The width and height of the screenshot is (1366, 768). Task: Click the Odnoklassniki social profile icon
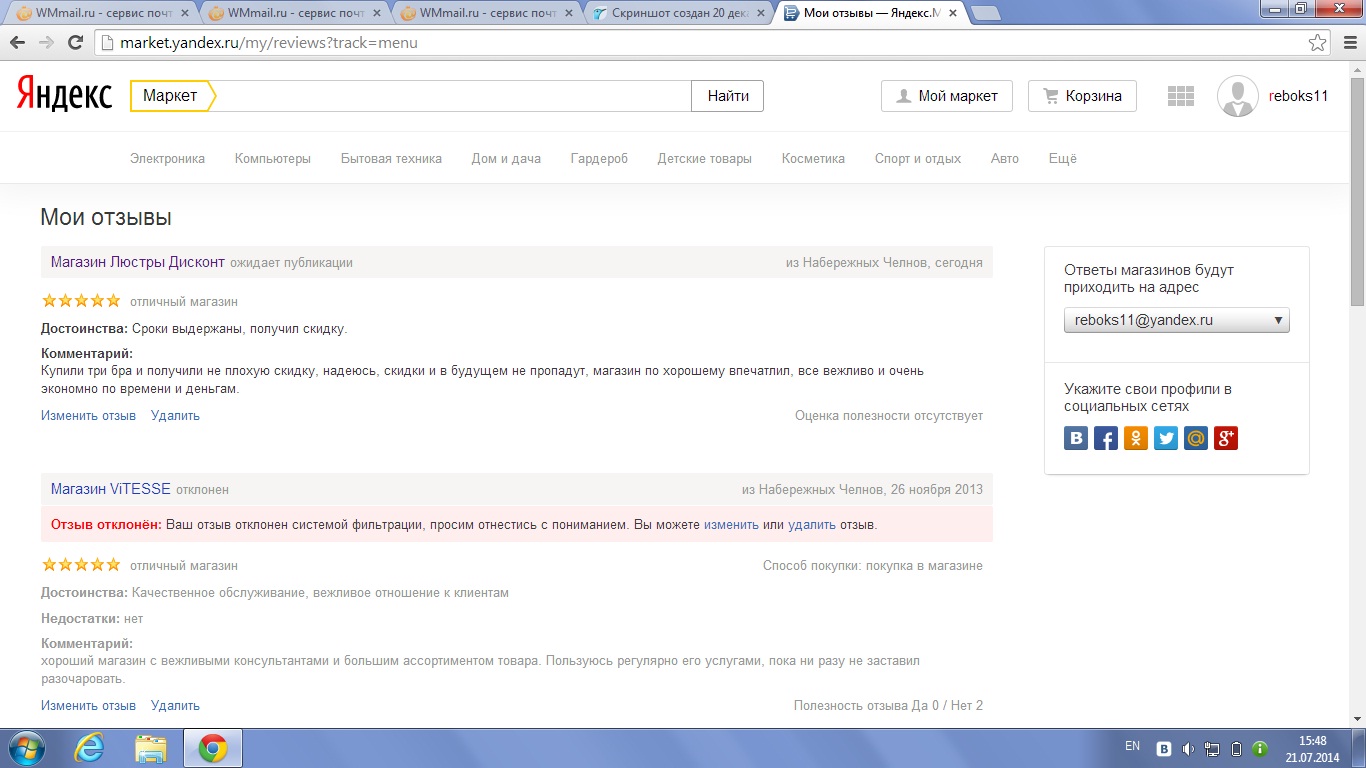[x=1136, y=438]
